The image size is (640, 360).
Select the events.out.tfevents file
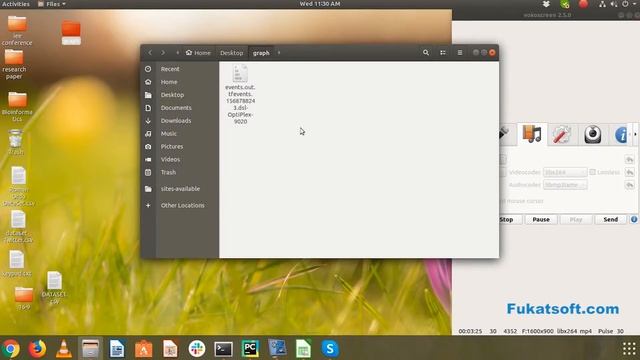click(240, 94)
